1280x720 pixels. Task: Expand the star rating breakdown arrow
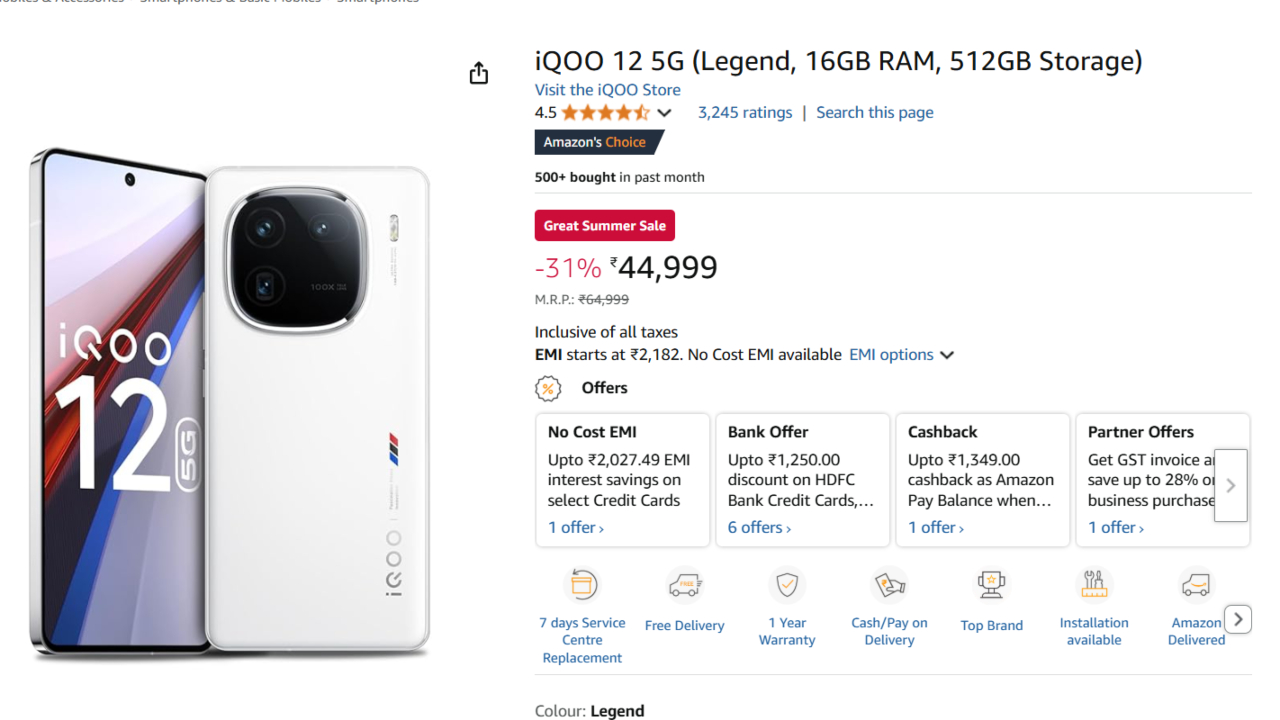pyautogui.click(x=664, y=113)
